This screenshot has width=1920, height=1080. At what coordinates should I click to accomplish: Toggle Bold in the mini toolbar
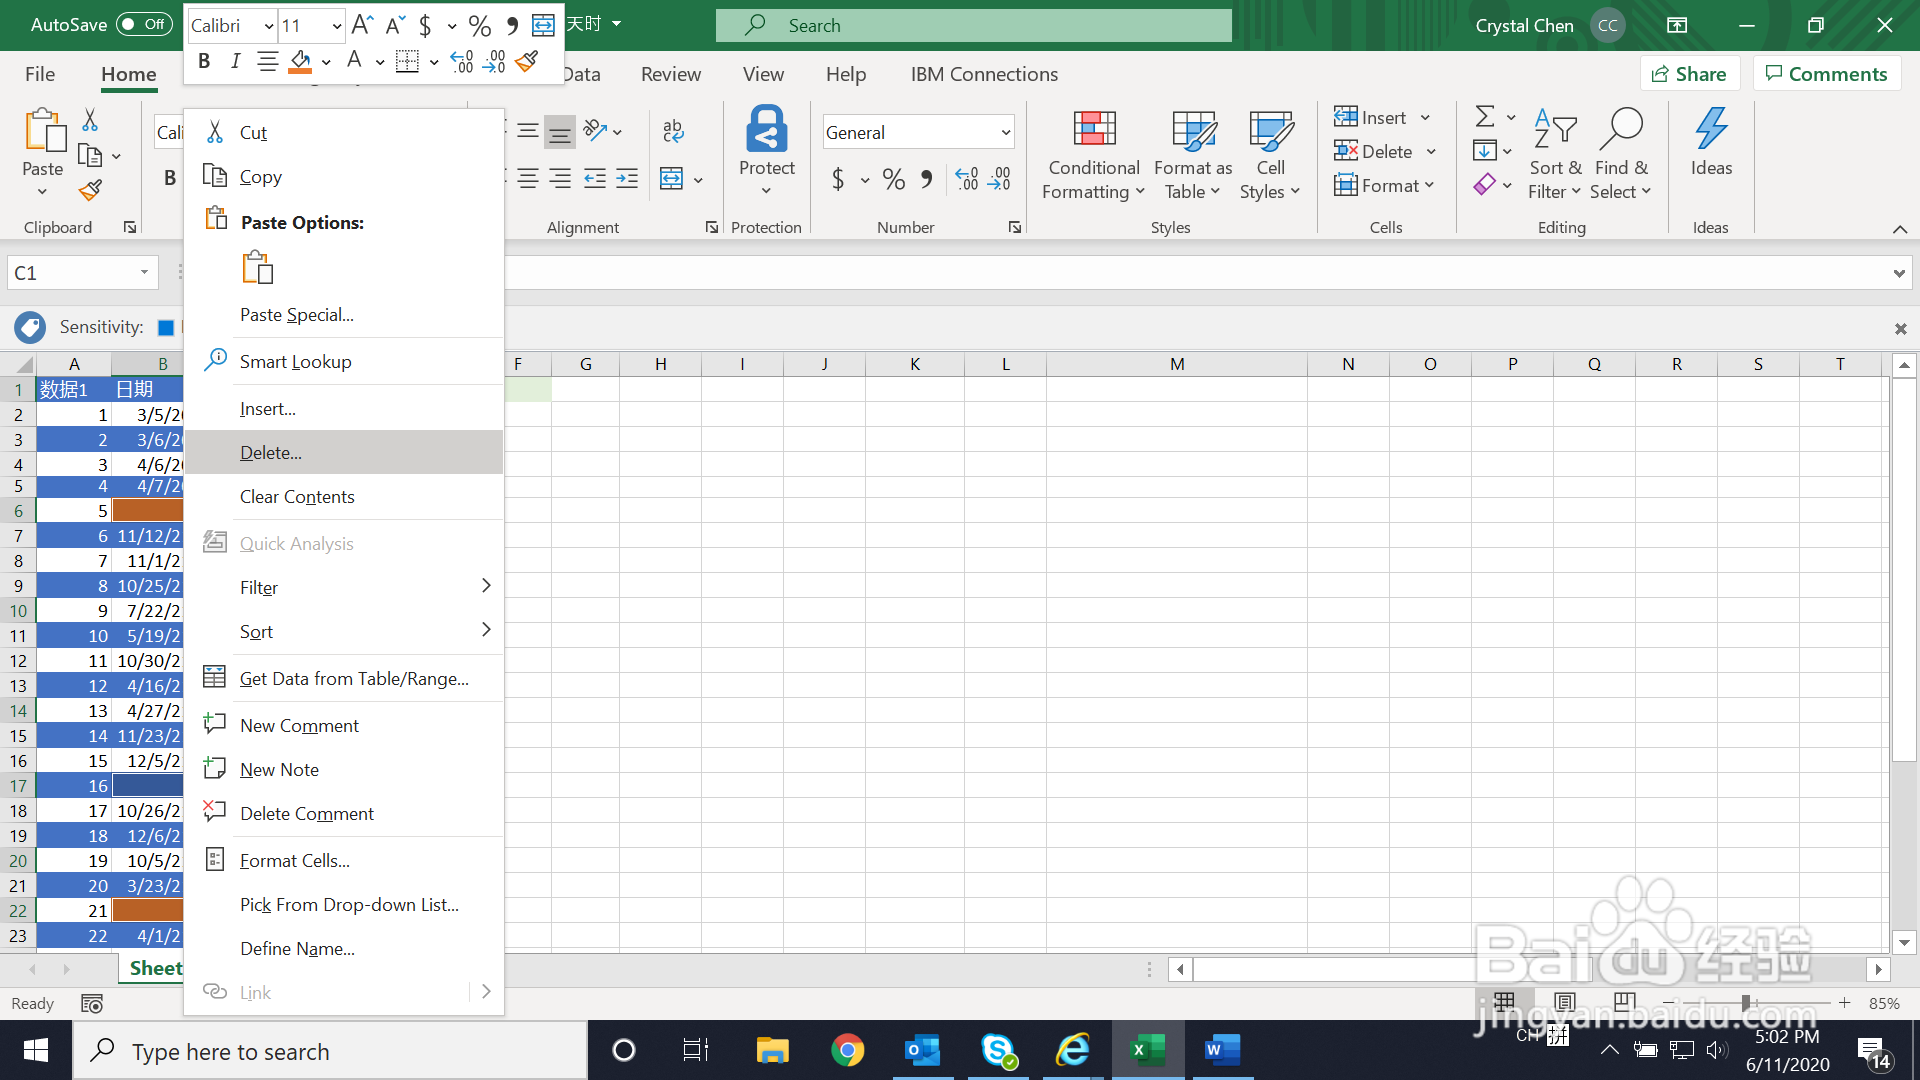(204, 62)
